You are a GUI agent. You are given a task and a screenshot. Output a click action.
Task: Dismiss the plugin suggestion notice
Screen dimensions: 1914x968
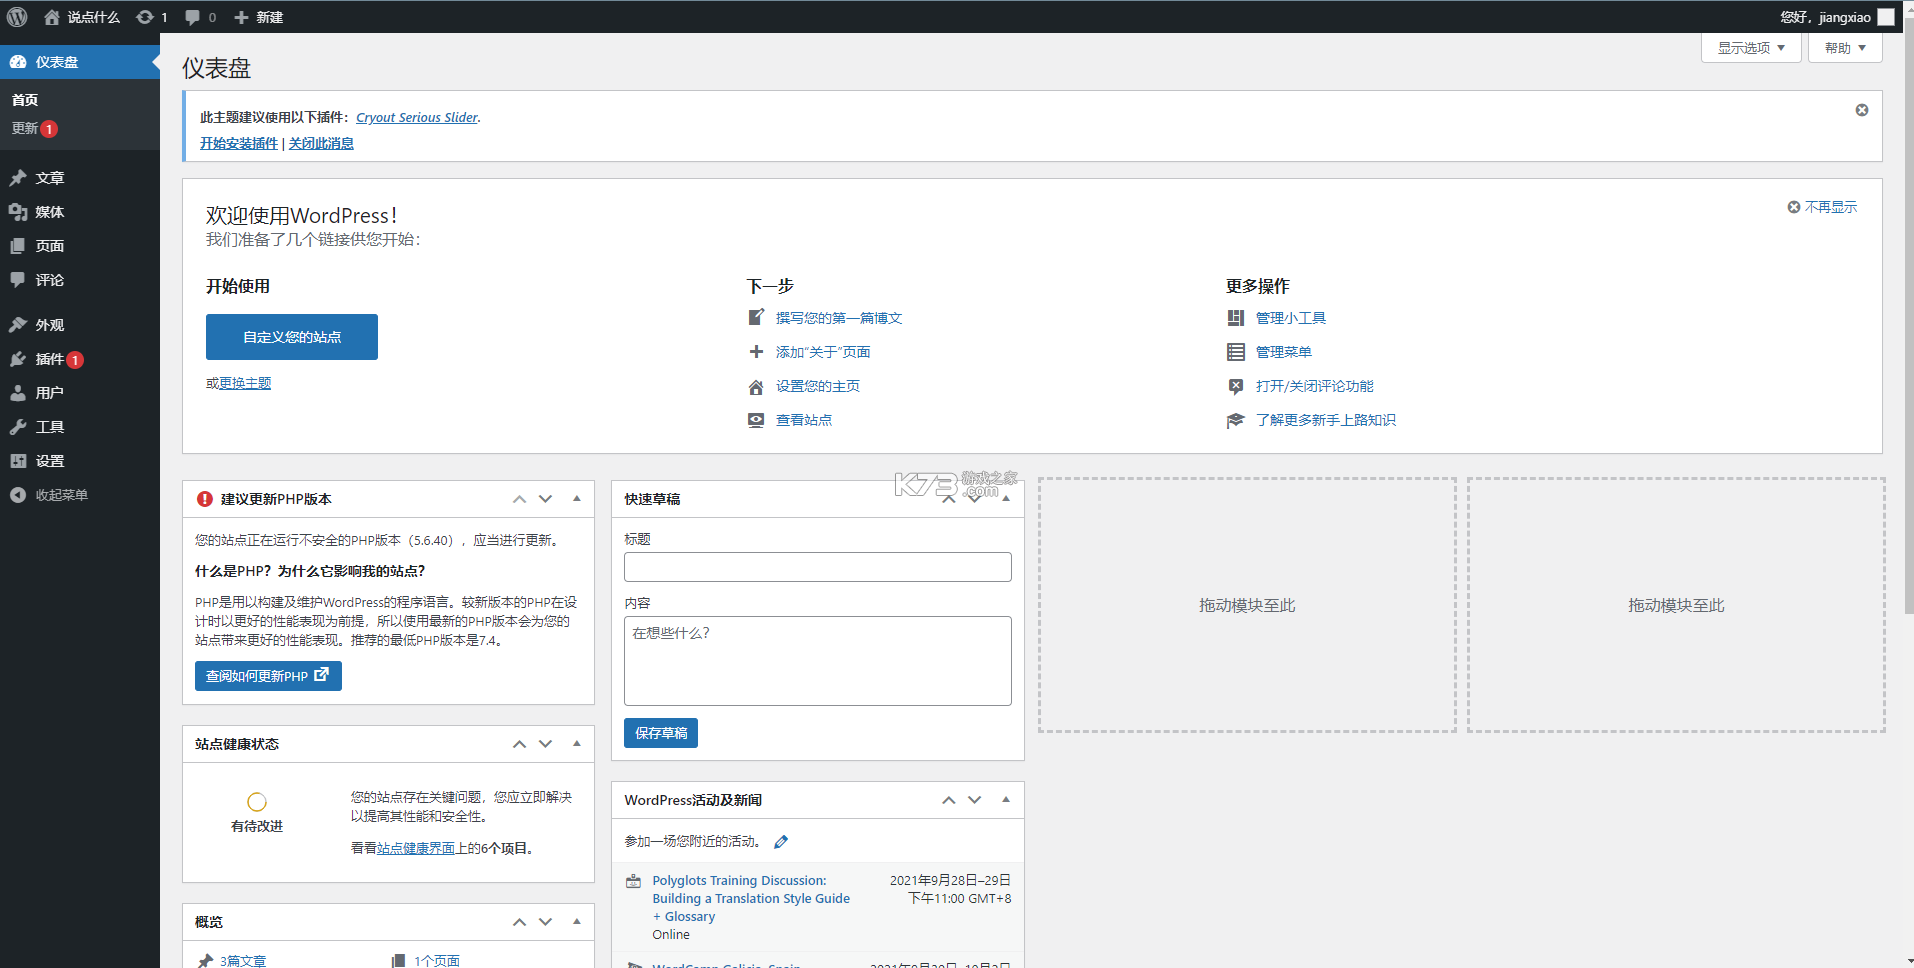1862,110
